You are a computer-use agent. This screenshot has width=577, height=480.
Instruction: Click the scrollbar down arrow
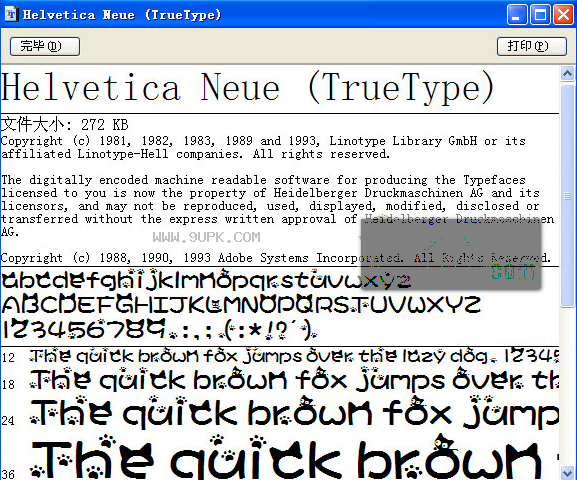click(568, 472)
